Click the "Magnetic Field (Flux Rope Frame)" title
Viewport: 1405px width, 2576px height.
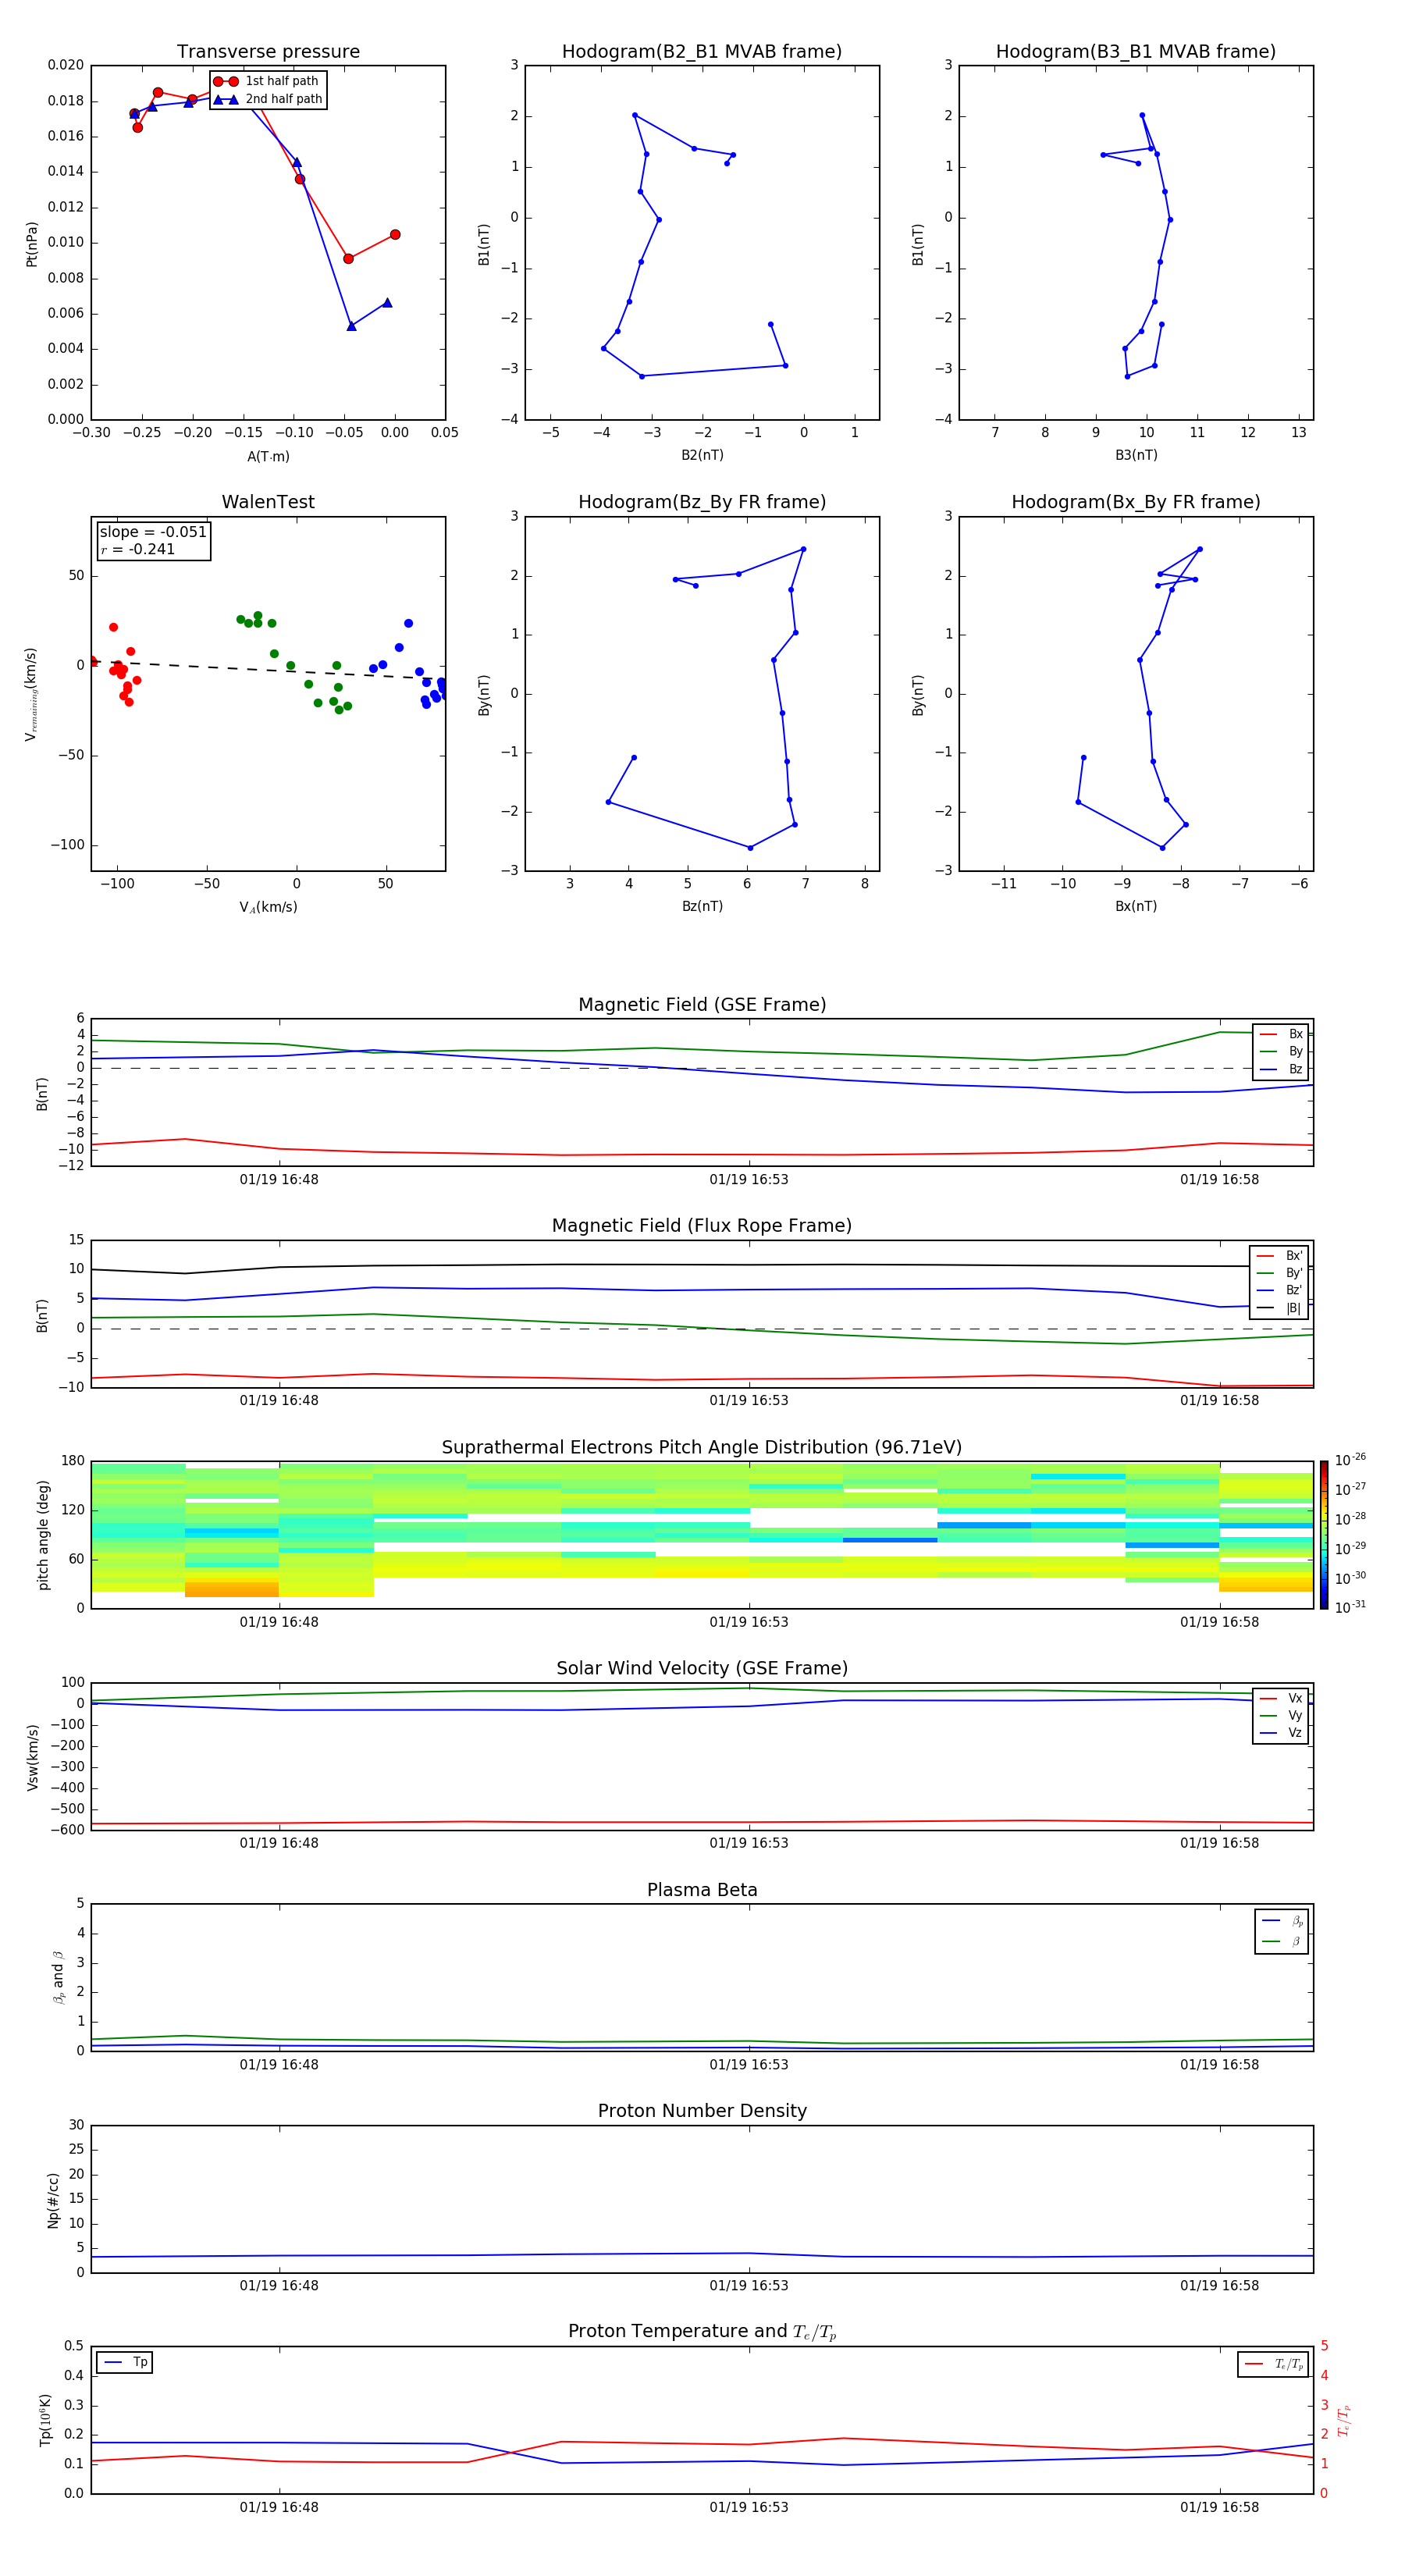[702, 1226]
